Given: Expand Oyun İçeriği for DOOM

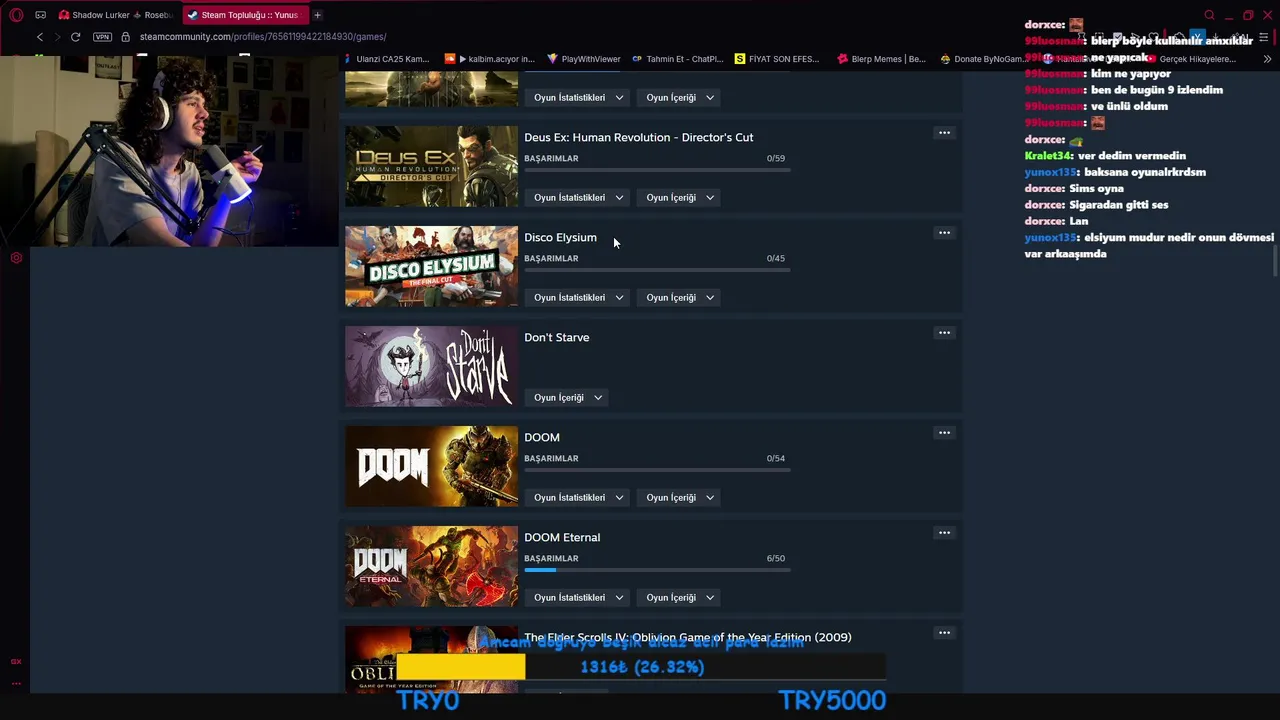Looking at the screenshot, I should 680,497.
